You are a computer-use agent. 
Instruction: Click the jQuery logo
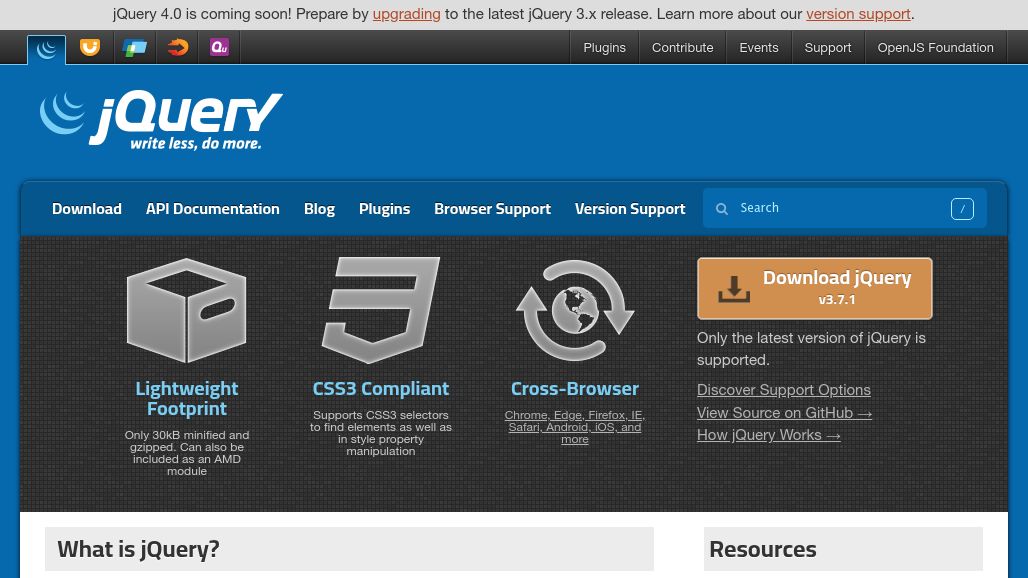(161, 121)
